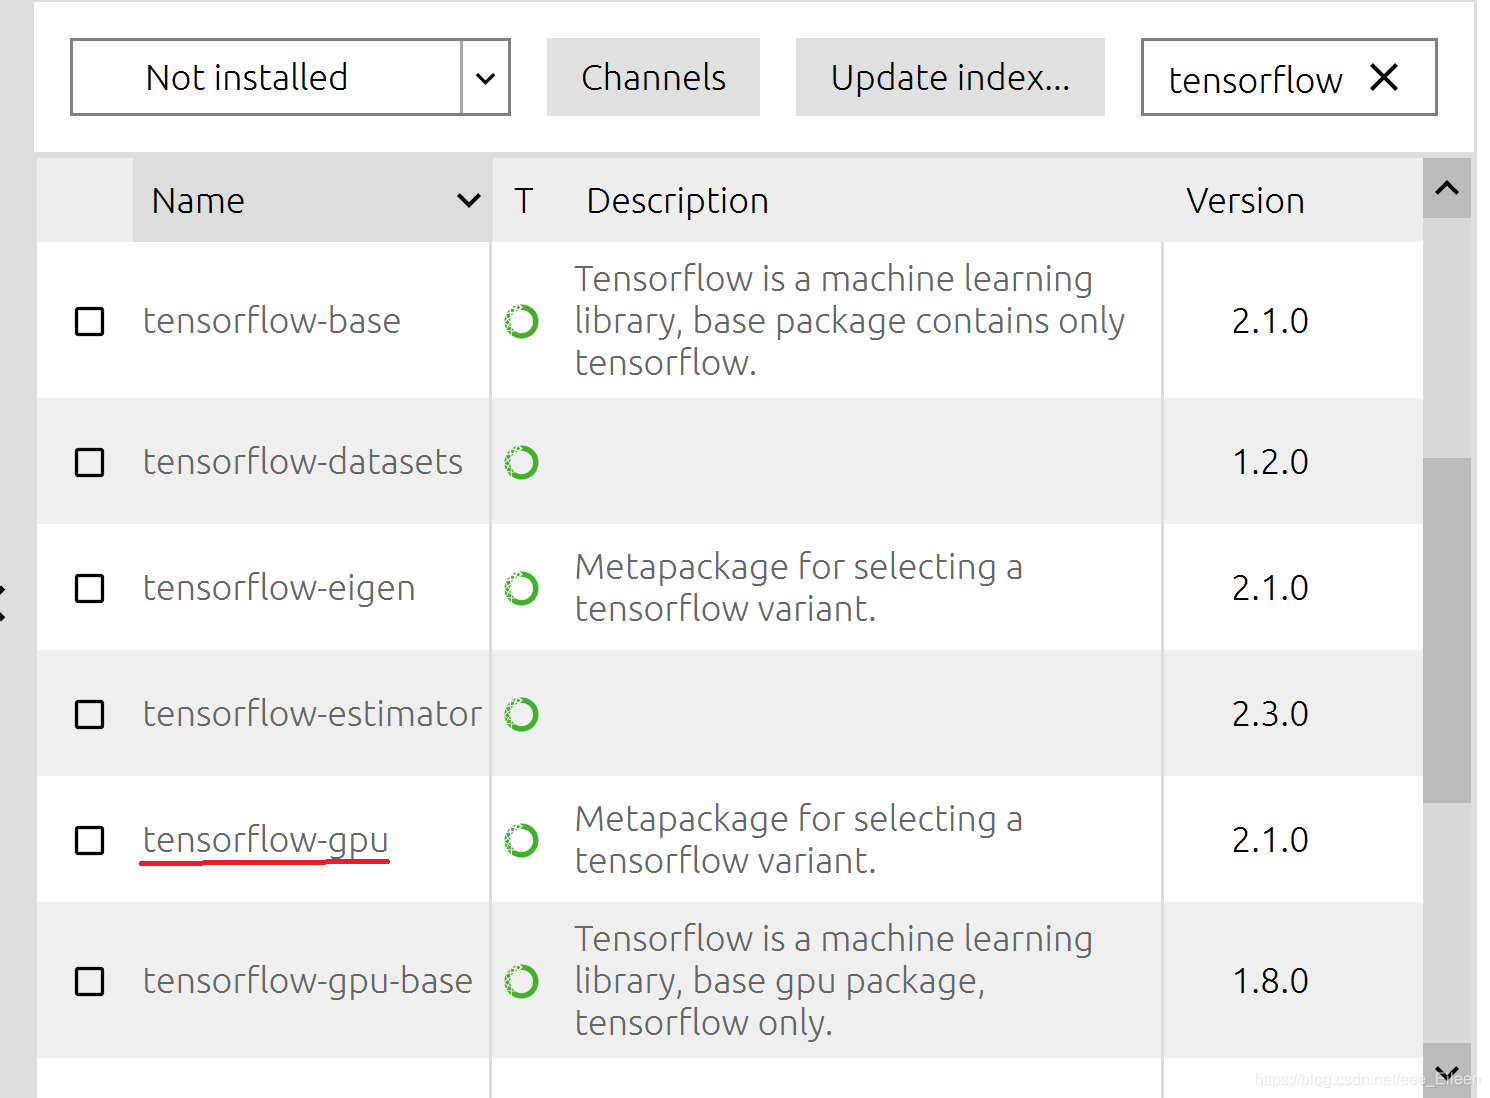Click the green type icon for tensorflow-datasets
The image size is (1490, 1098).
521,462
